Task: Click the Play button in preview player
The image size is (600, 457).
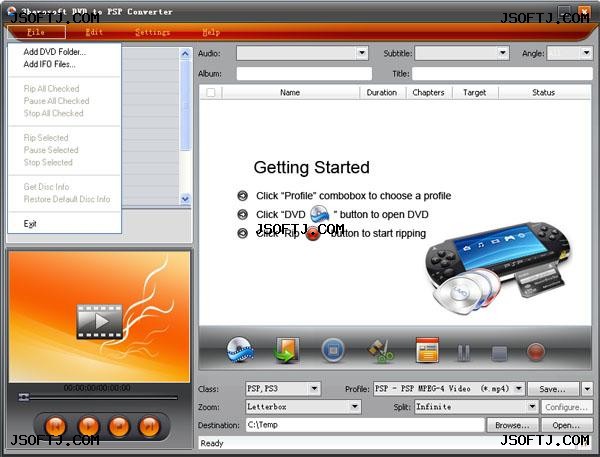Action: pos(88,426)
